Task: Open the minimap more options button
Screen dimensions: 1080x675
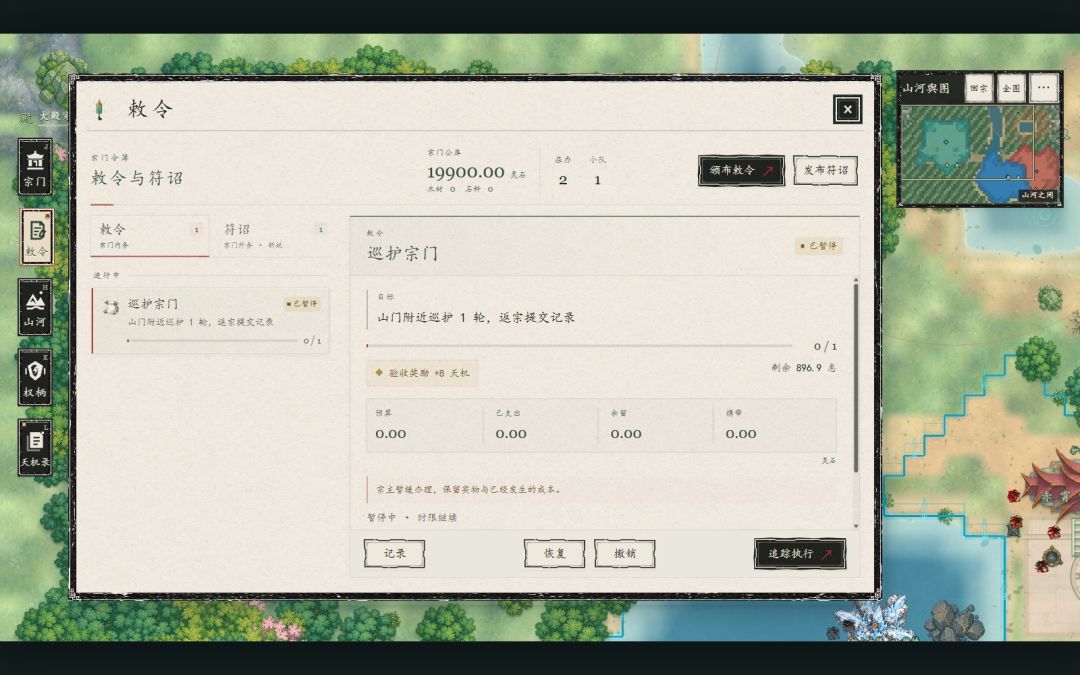Action: [x=1043, y=88]
